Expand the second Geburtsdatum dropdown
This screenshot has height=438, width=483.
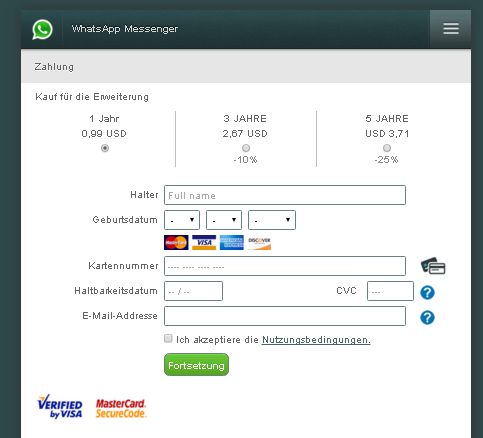point(224,220)
